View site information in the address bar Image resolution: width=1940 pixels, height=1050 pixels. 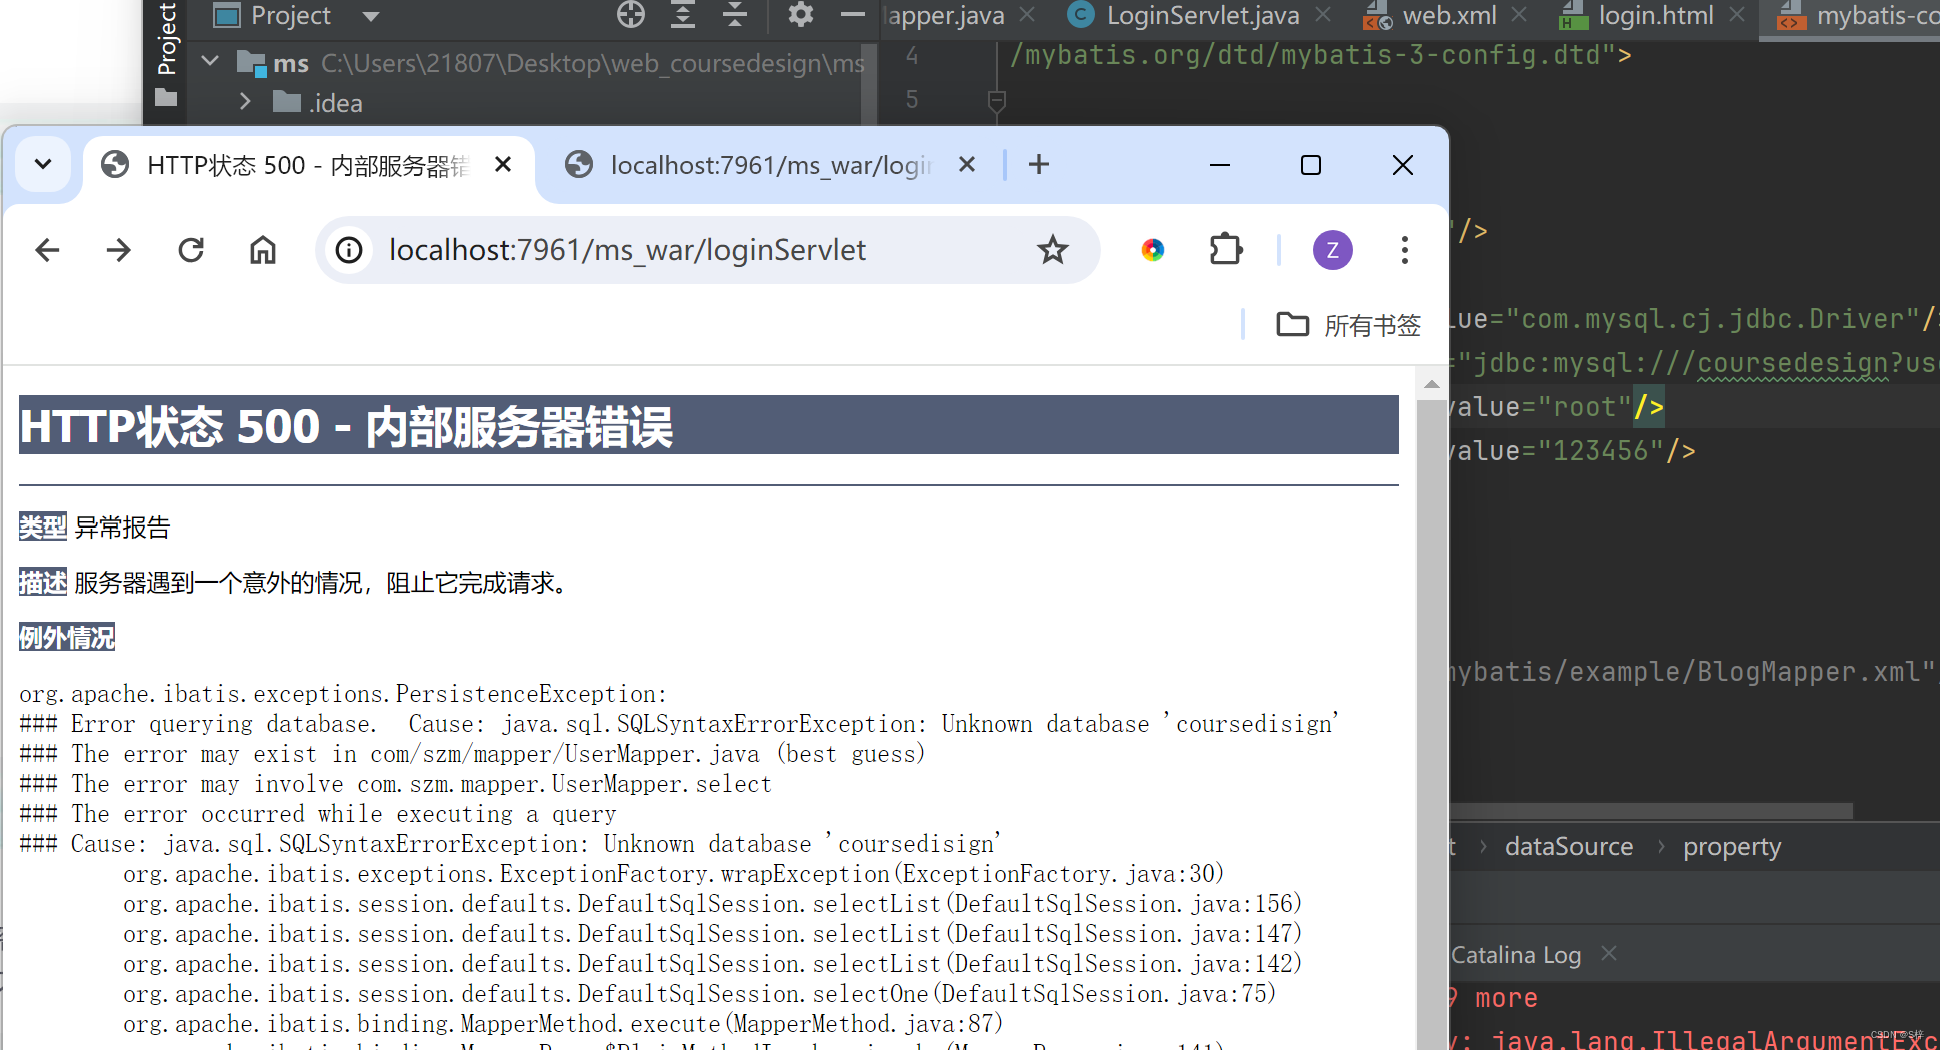pos(348,249)
